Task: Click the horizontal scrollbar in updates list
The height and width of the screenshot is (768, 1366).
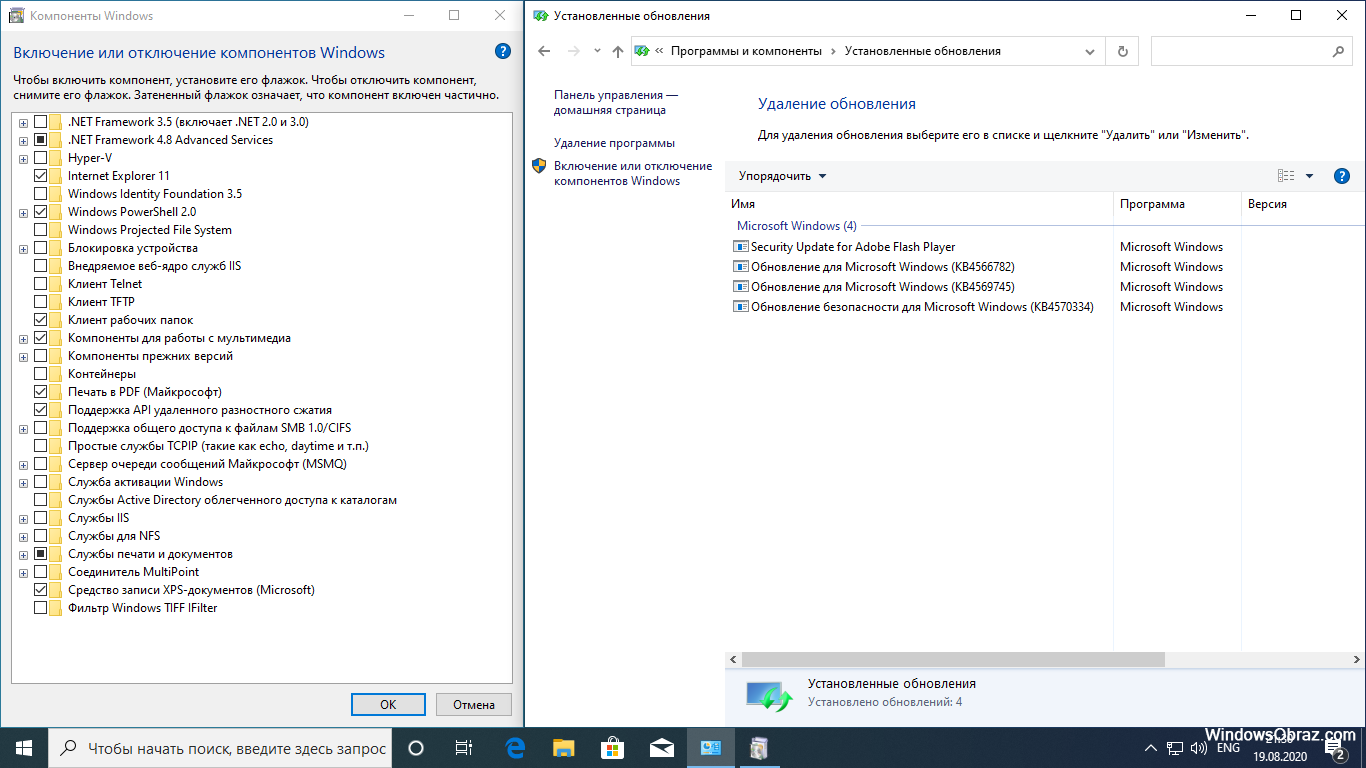Action: point(952,660)
